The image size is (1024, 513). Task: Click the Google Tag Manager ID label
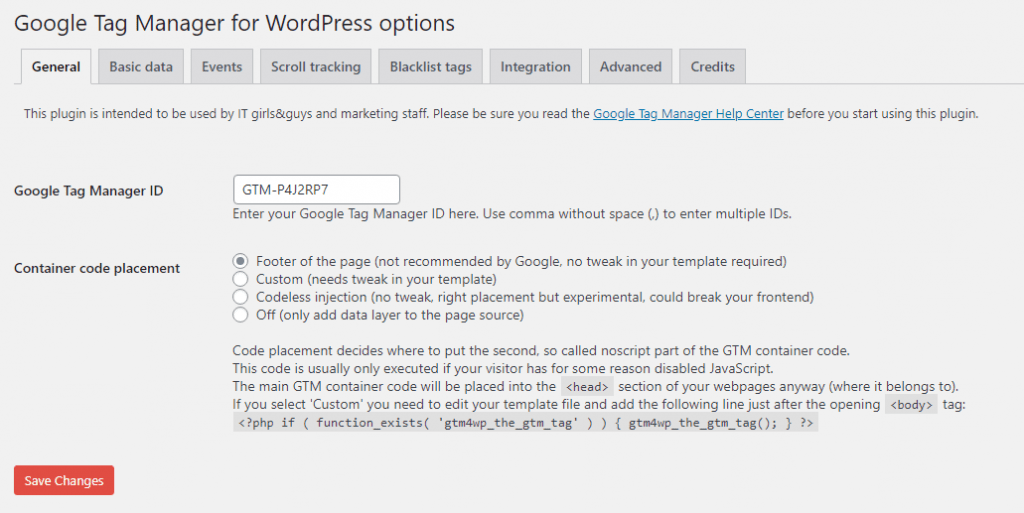click(x=89, y=191)
